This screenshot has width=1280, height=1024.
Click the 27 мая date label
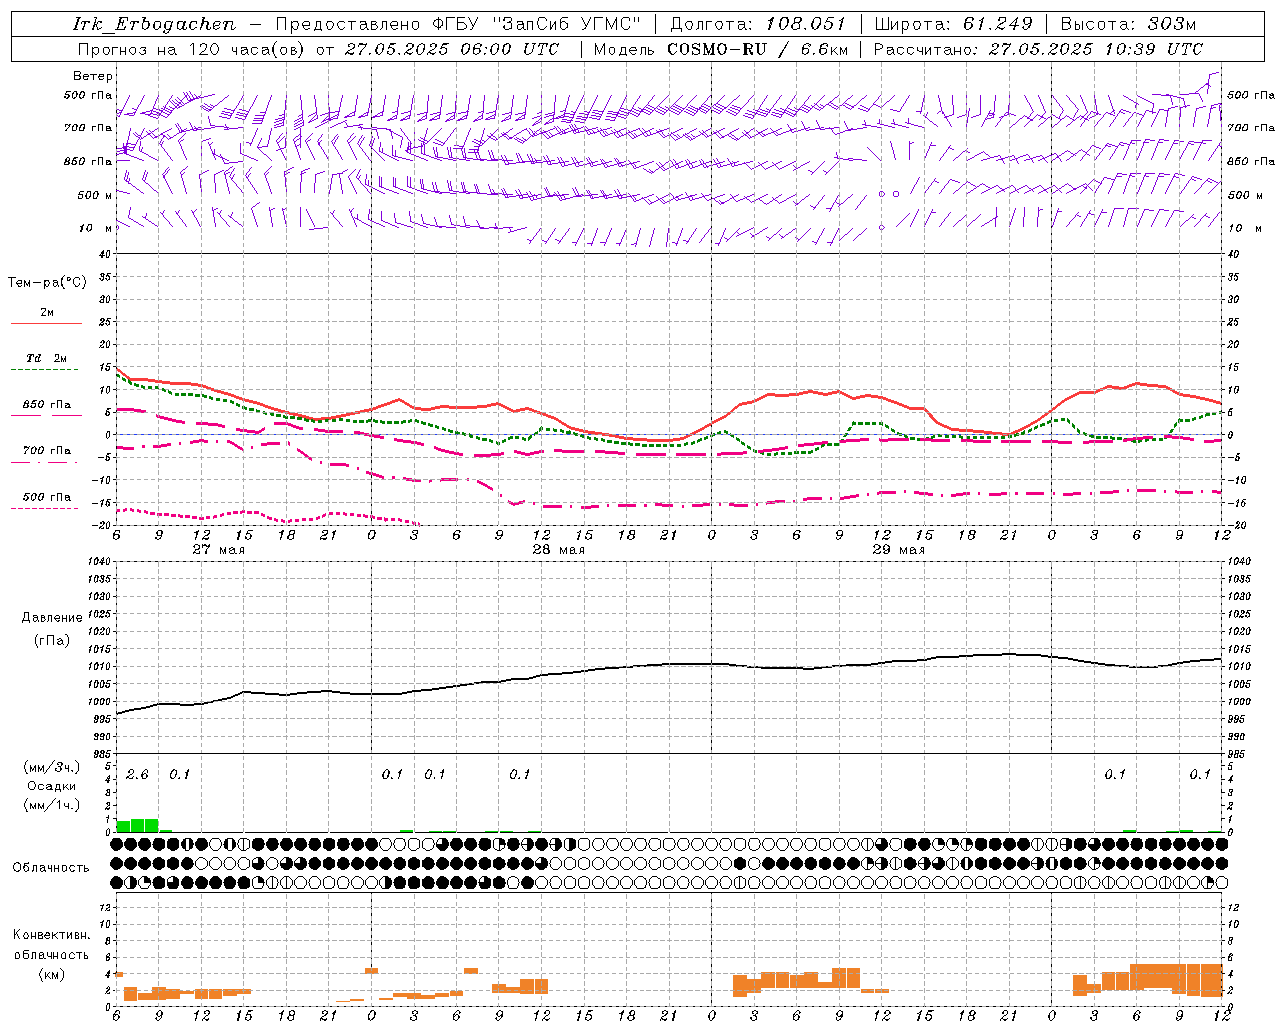point(217,550)
